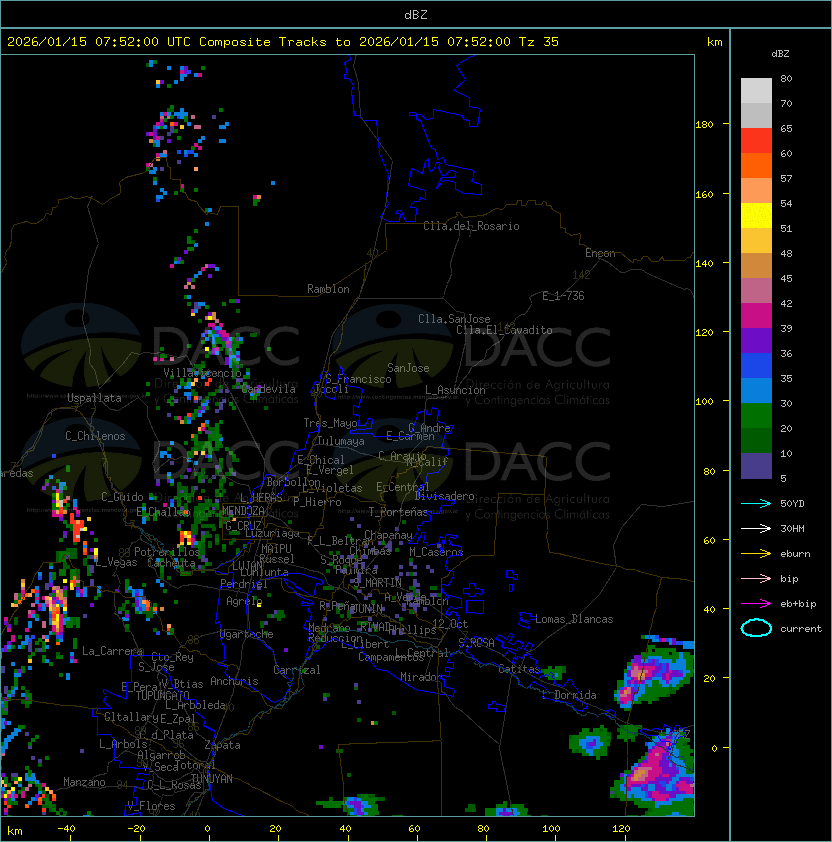This screenshot has width=832, height=842.
Task: Select the red 65 dBZ legend swatch
Action: [756, 141]
